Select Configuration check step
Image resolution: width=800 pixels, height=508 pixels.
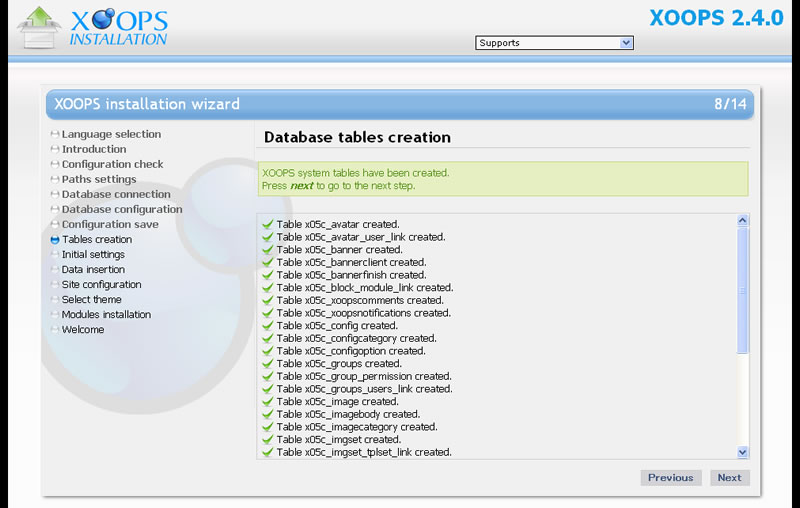[112, 164]
